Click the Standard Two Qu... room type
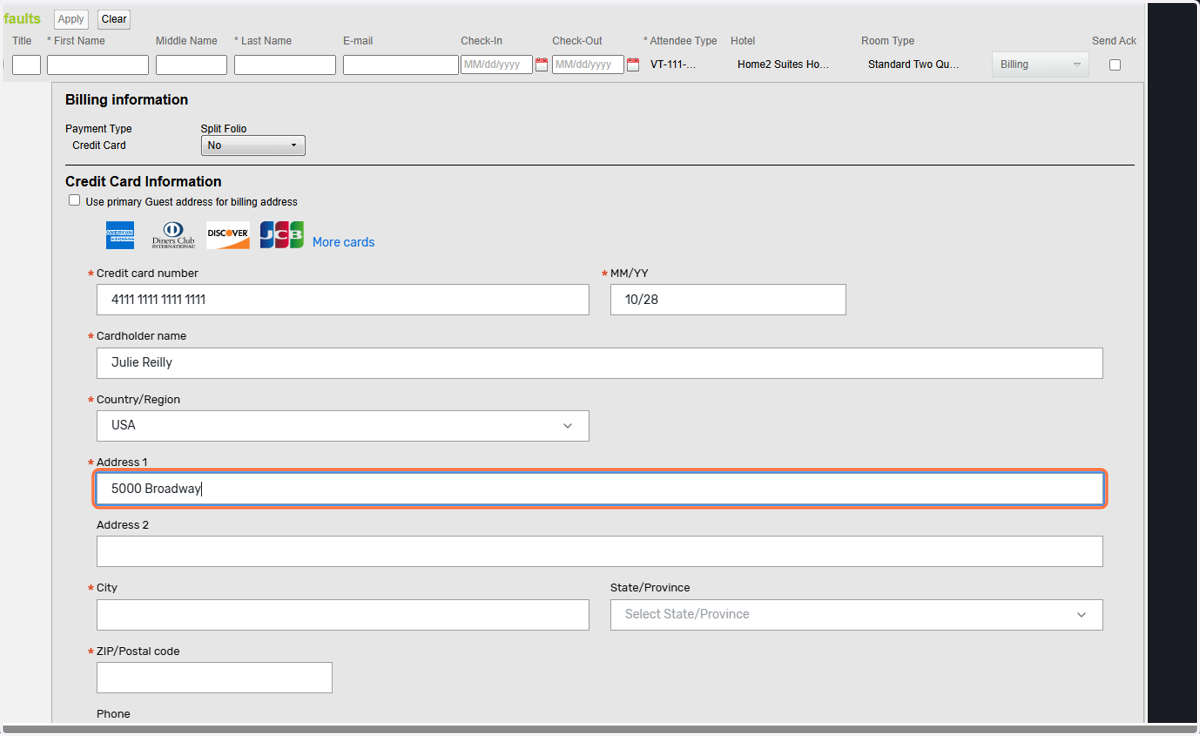1200x736 pixels. (x=913, y=64)
